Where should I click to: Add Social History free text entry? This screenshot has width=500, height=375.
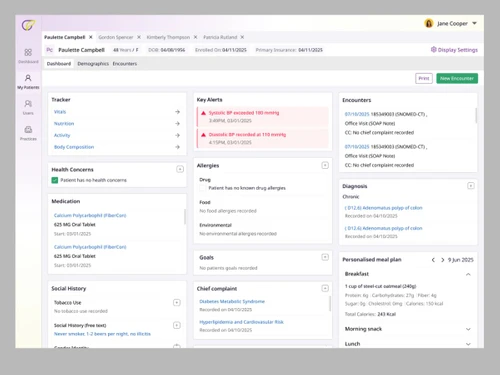pyautogui.click(x=177, y=325)
